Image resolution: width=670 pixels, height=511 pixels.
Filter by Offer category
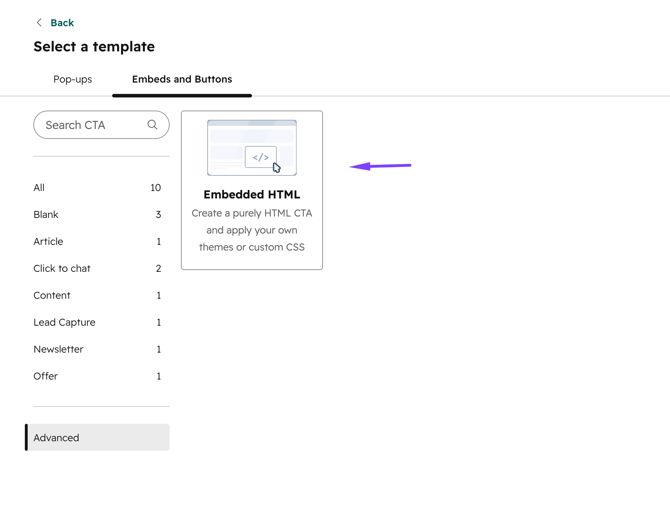point(97,376)
